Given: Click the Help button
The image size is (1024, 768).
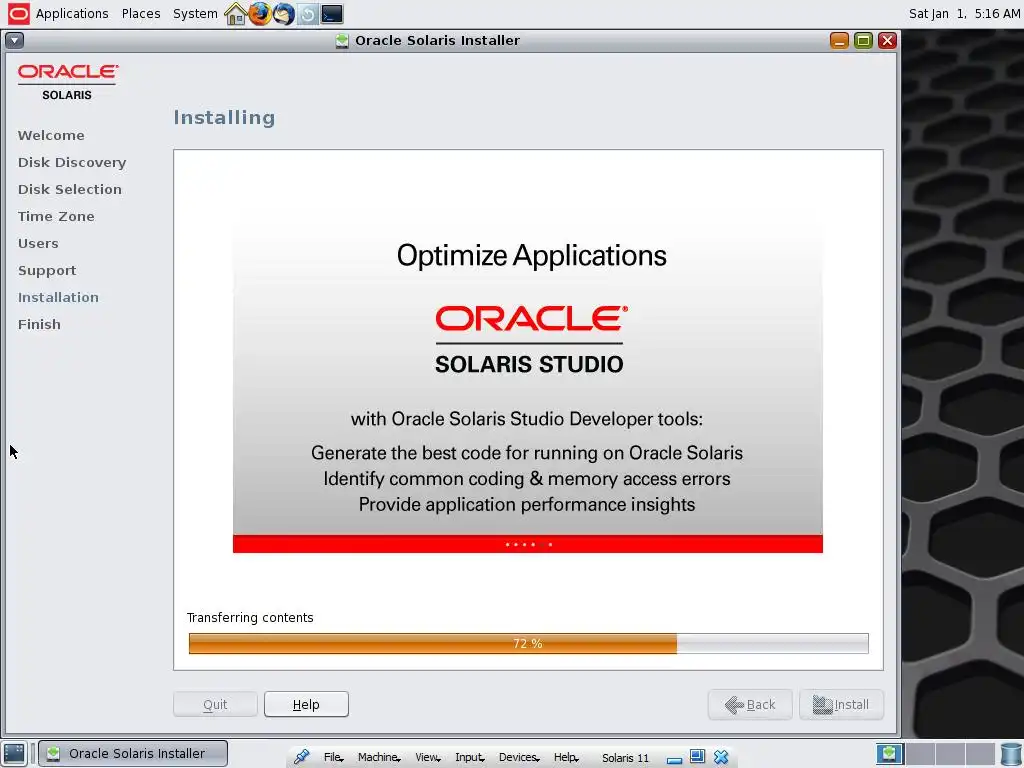Looking at the screenshot, I should pyautogui.click(x=306, y=705).
